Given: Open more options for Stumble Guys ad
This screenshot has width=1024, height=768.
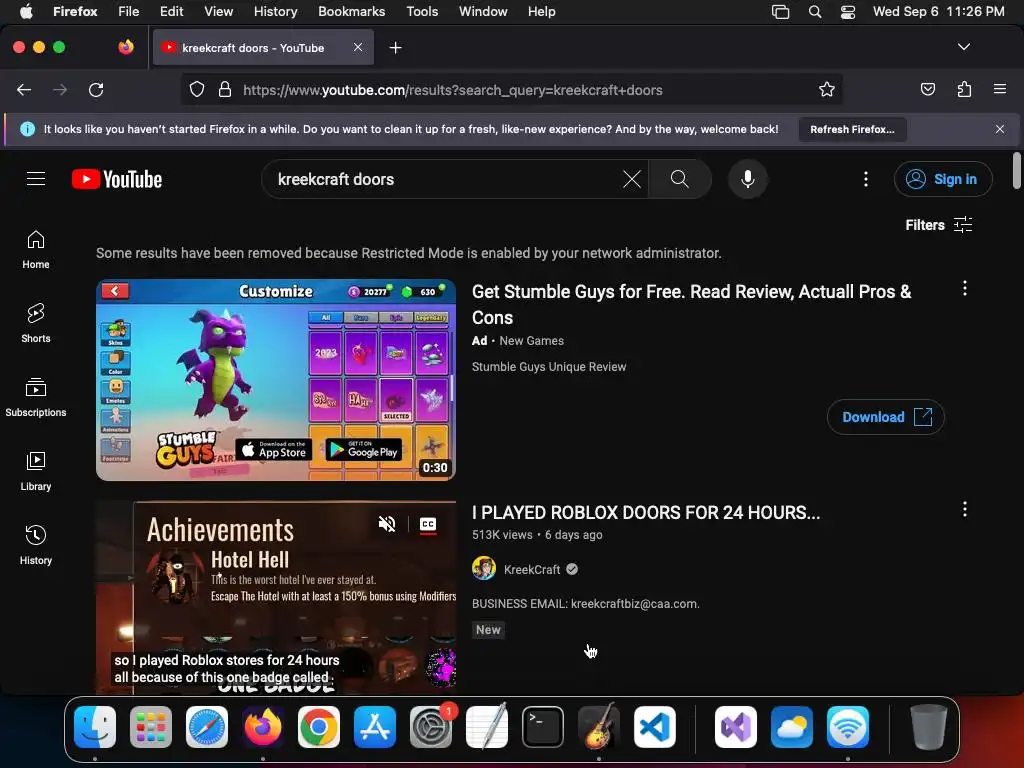Looking at the screenshot, I should click(965, 289).
